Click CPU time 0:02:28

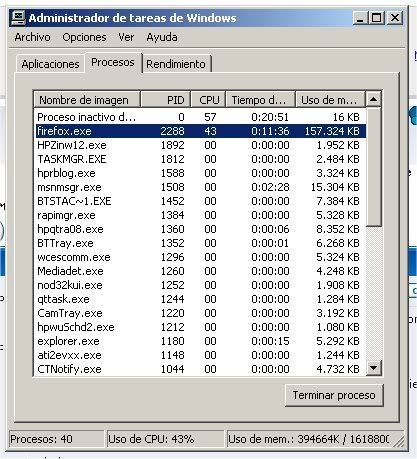coord(270,187)
